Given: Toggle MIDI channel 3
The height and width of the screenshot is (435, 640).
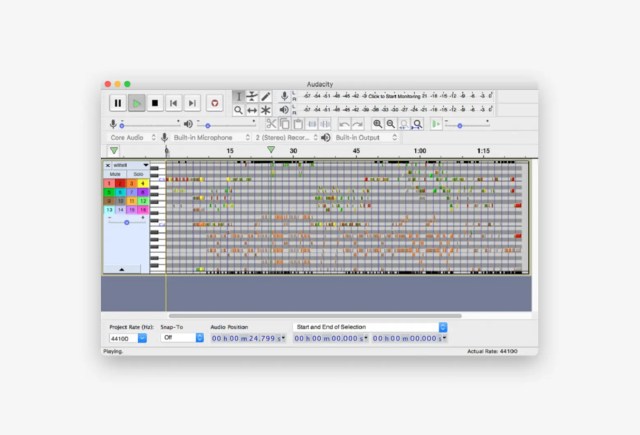Looking at the screenshot, I should coord(132,184).
